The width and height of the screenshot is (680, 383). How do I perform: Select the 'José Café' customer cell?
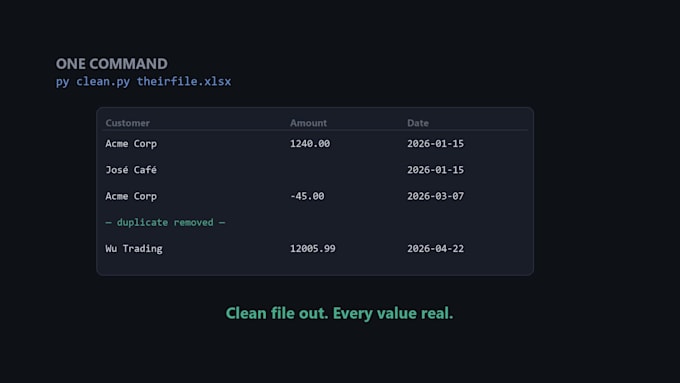(x=131, y=170)
